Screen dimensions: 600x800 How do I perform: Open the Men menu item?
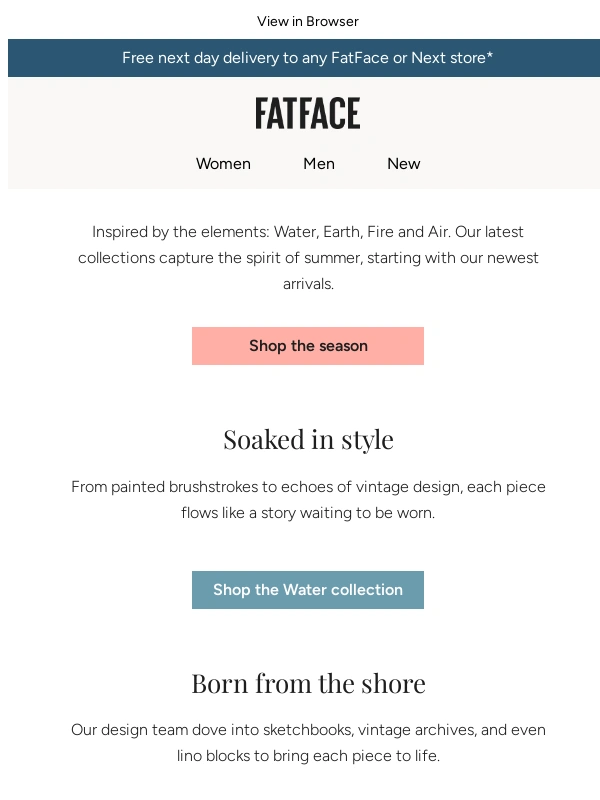pyautogui.click(x=319, y=164)
